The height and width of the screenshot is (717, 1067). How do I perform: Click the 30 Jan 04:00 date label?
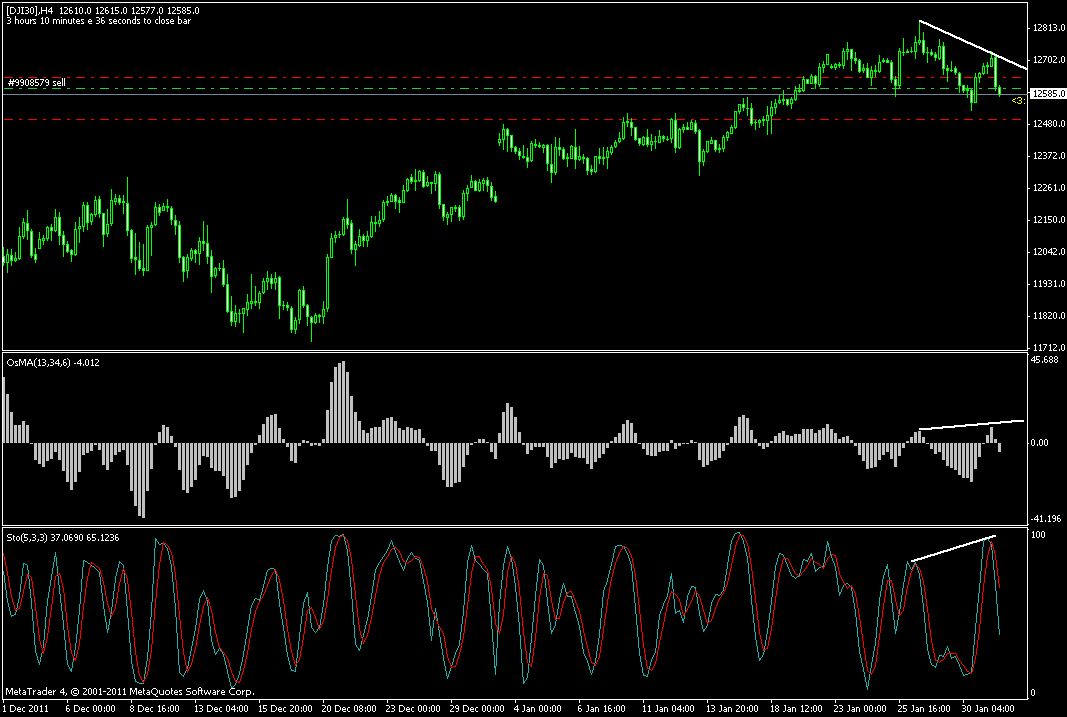click(x=989, y=709)
